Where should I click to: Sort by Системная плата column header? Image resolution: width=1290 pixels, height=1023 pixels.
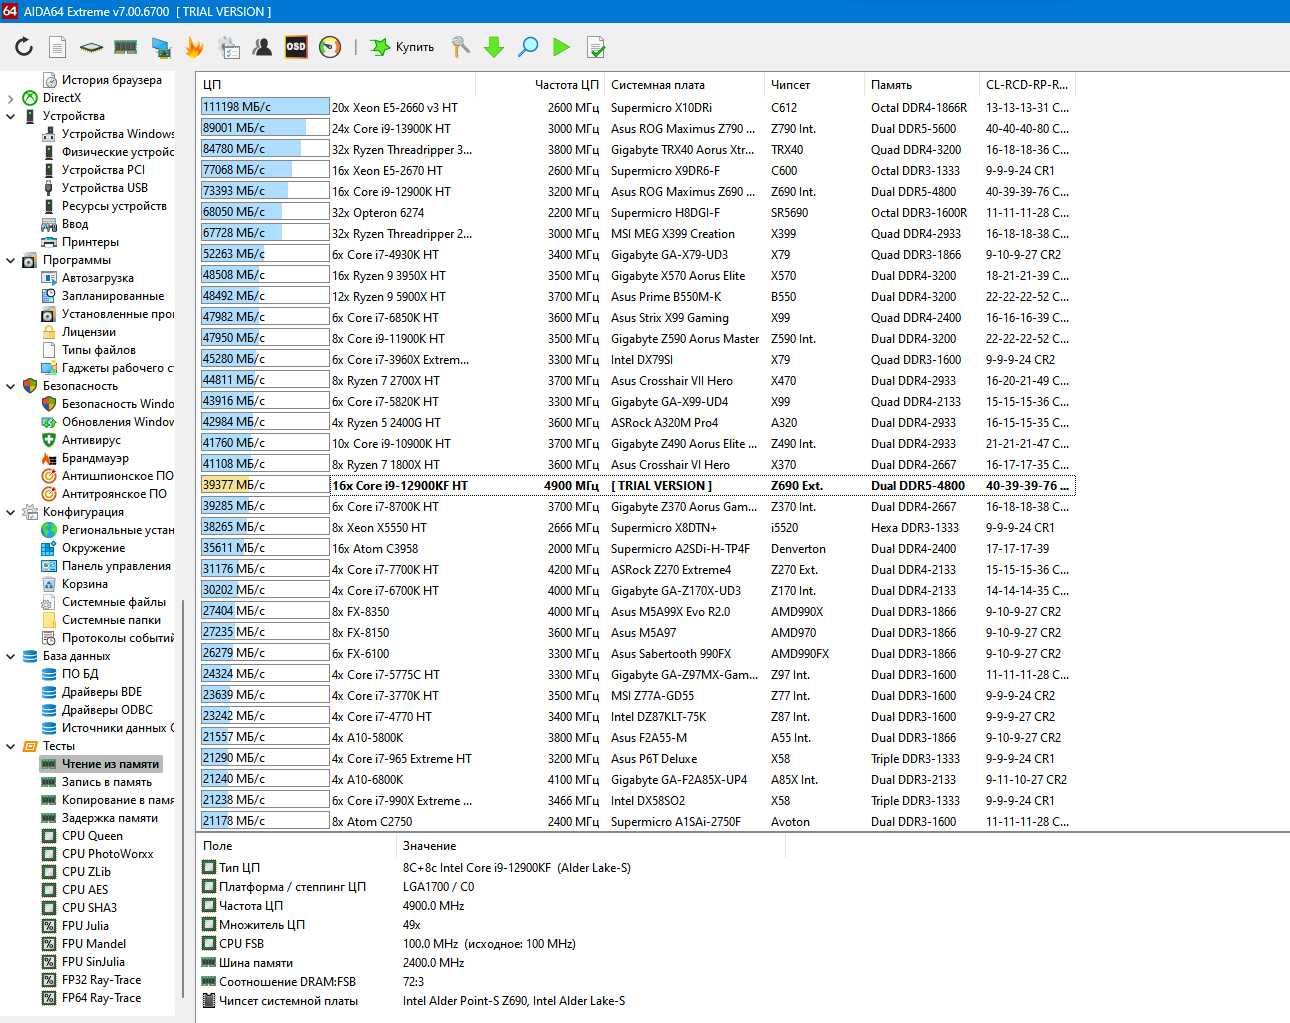point(684,85)
